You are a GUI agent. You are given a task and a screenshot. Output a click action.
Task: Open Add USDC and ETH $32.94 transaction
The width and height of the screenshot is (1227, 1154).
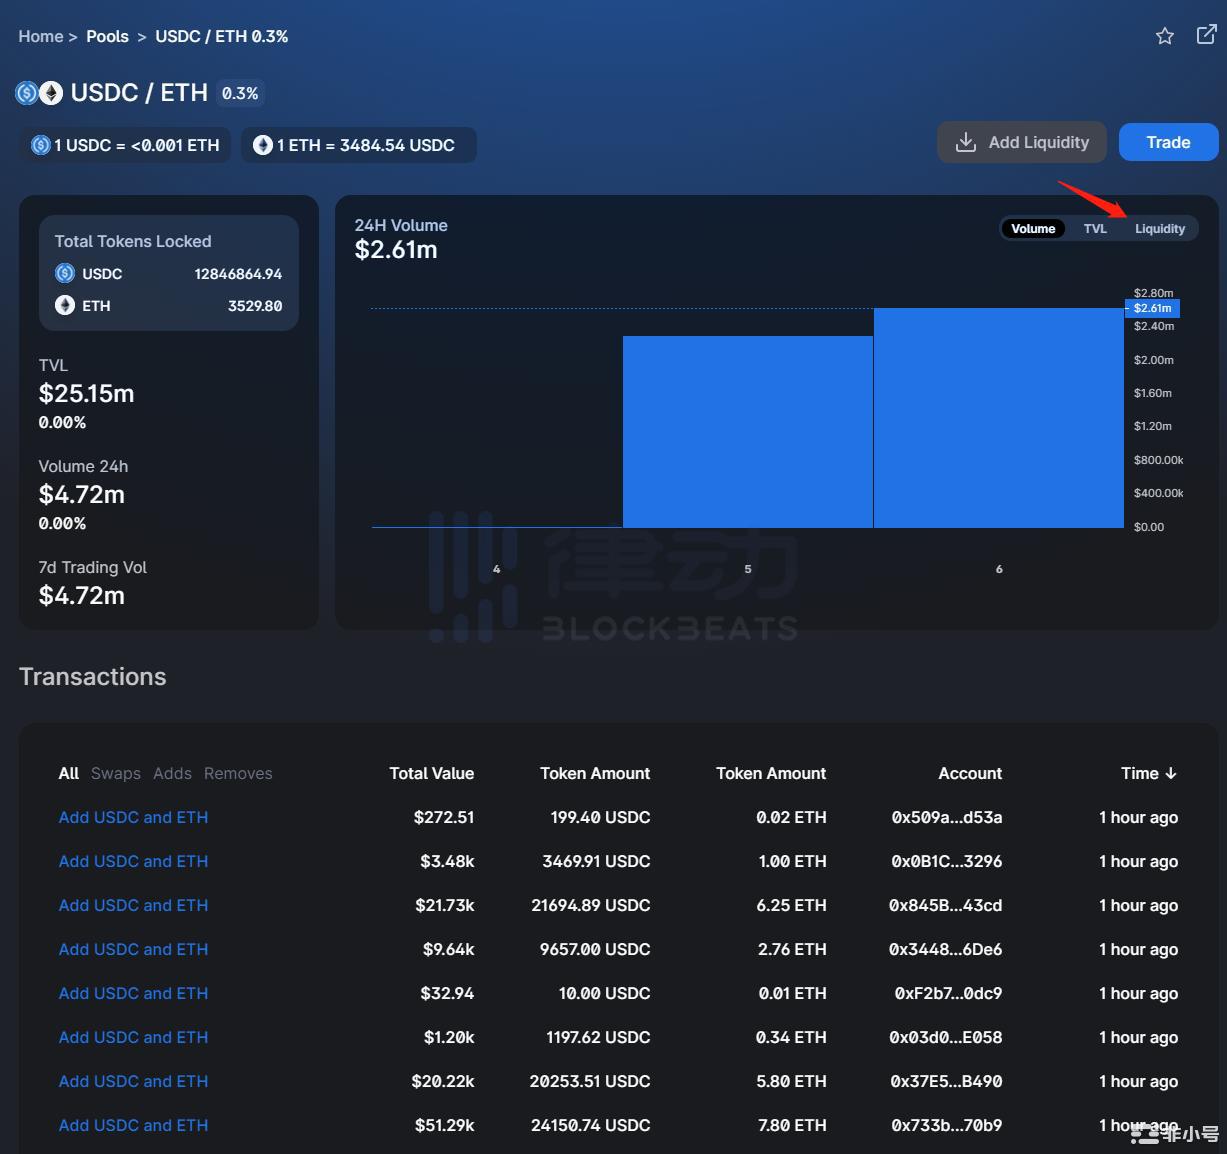coord(134,993)
